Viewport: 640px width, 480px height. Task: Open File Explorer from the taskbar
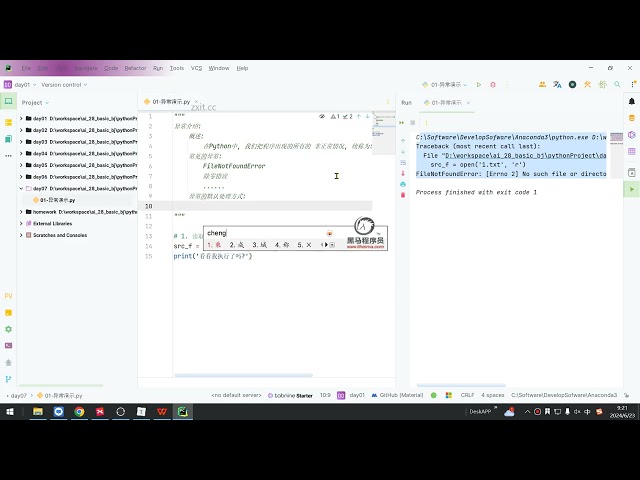38,412
